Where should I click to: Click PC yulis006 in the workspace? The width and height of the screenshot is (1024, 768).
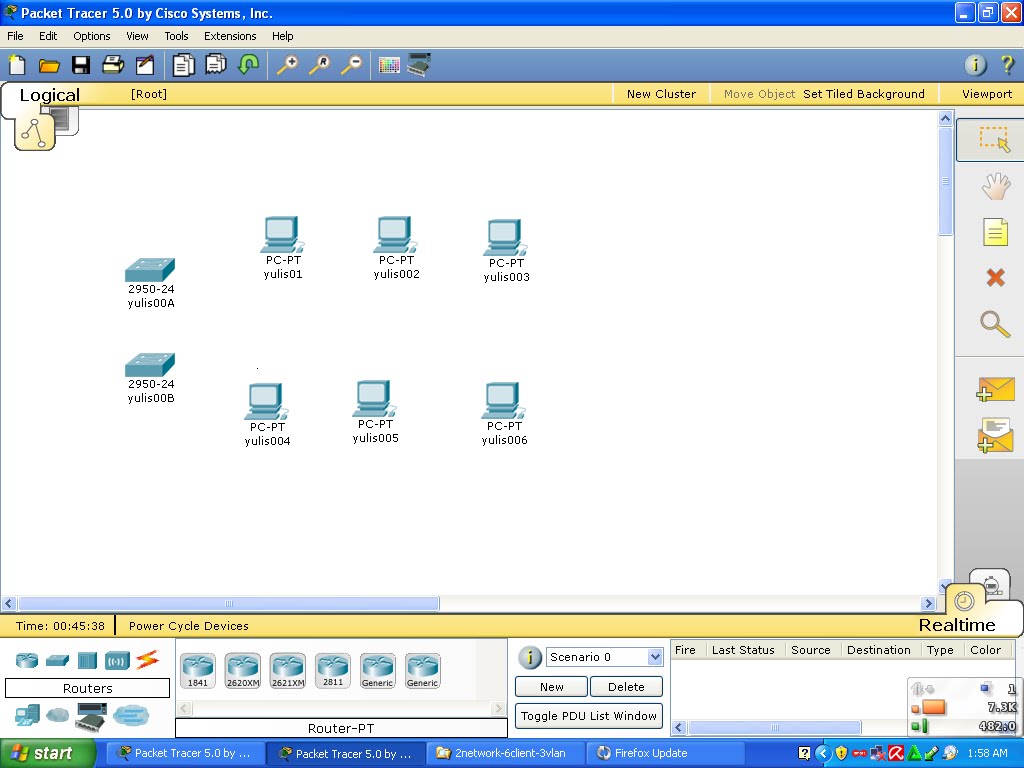point(504,401)
